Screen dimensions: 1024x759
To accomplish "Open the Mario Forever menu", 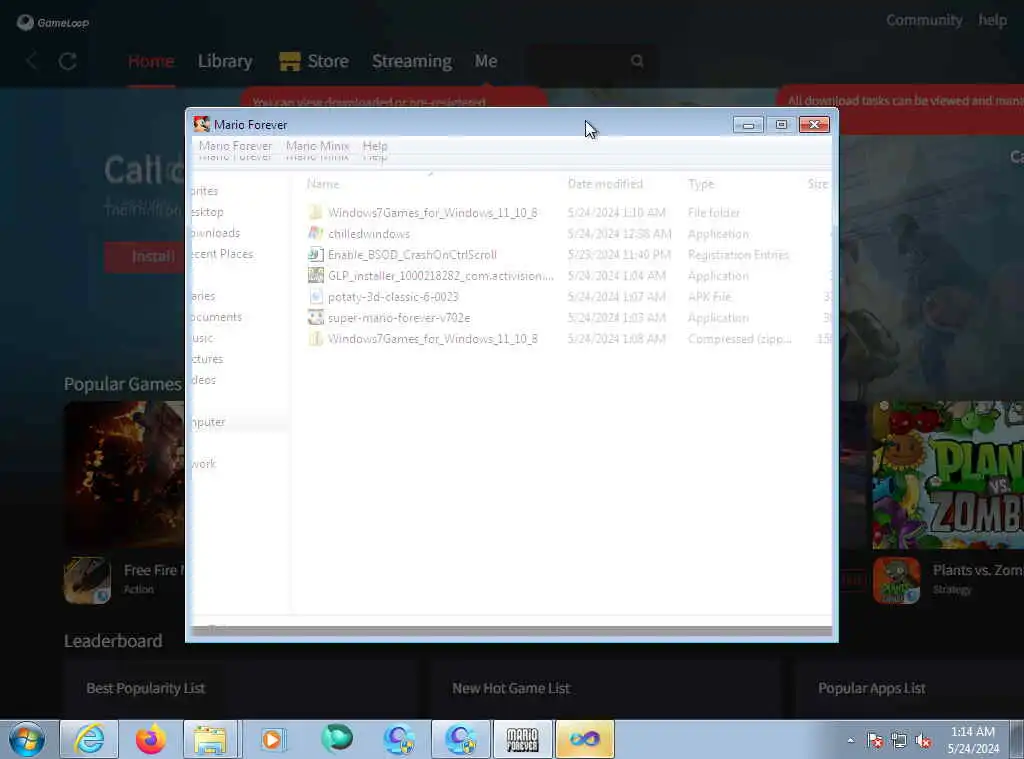I will [x=235, y=146].
